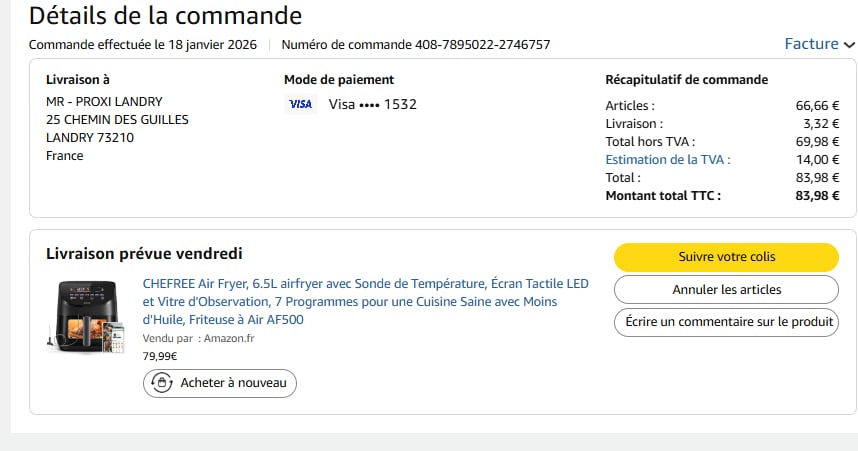Click the buy-again cart icon
The width and height of the screenshot is (858, 451).
[x=161, y=383]
